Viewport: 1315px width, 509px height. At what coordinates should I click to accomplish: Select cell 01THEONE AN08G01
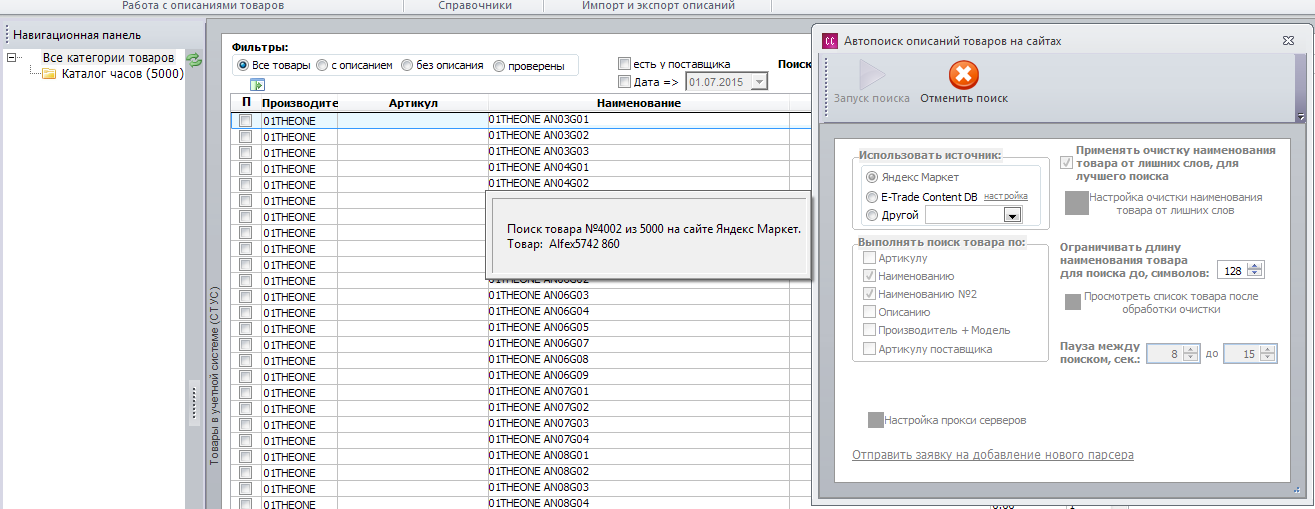point(638,455)
